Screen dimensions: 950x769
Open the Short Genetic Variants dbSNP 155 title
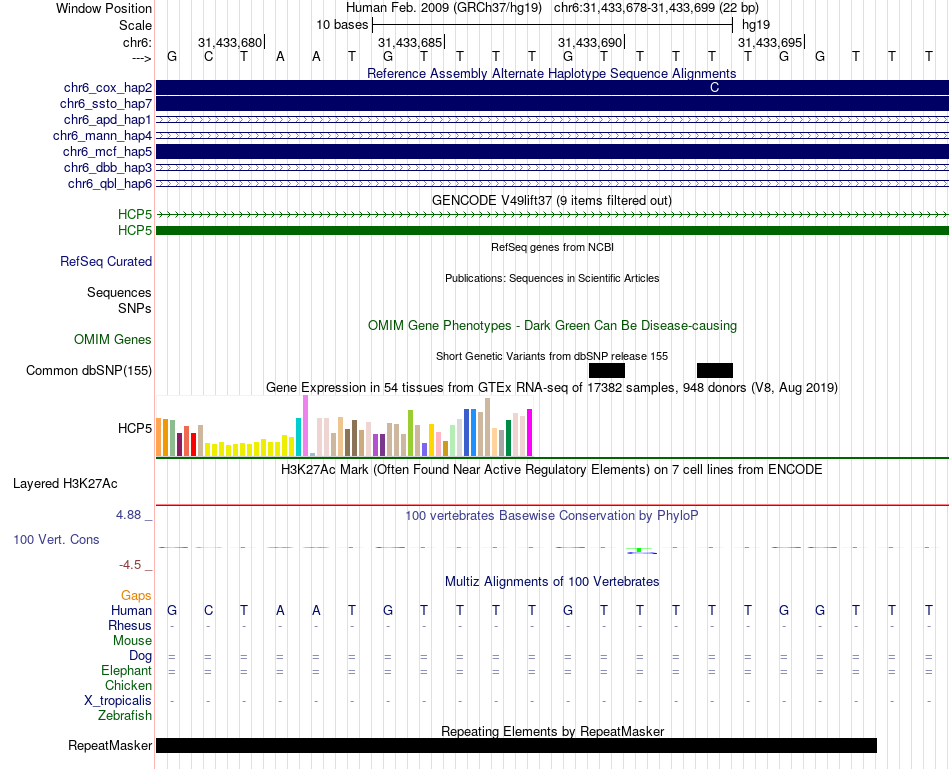point(552,356)
